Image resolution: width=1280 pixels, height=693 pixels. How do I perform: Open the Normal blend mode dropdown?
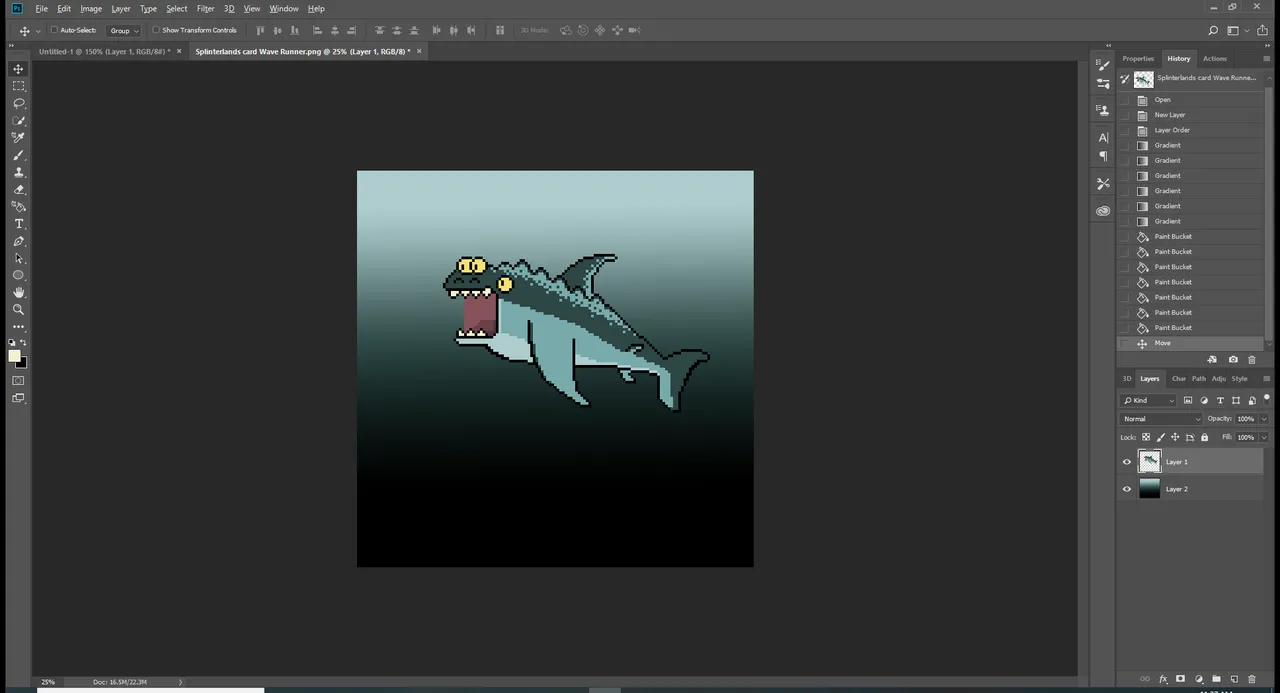tap(1161, 419)
